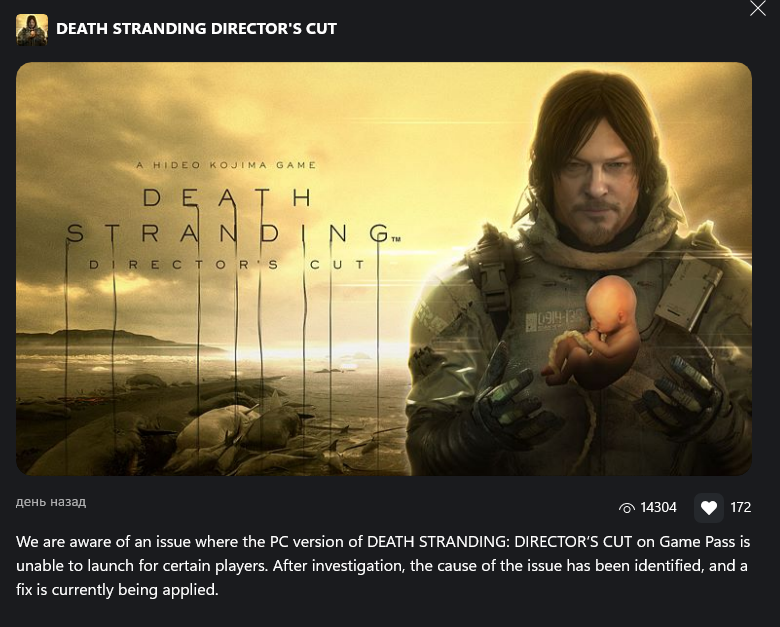
Task: Click the 14304 view count
Action: (x=658, y=508)
